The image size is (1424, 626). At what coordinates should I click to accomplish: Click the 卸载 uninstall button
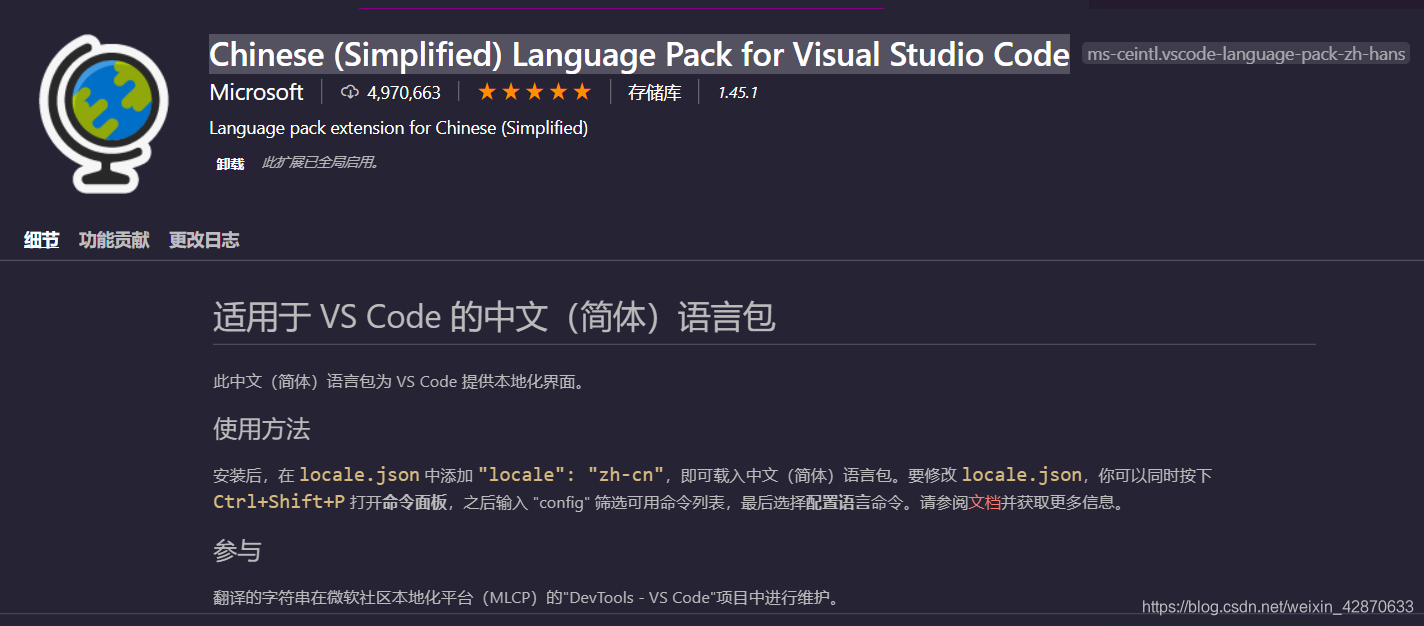(230, 163)
